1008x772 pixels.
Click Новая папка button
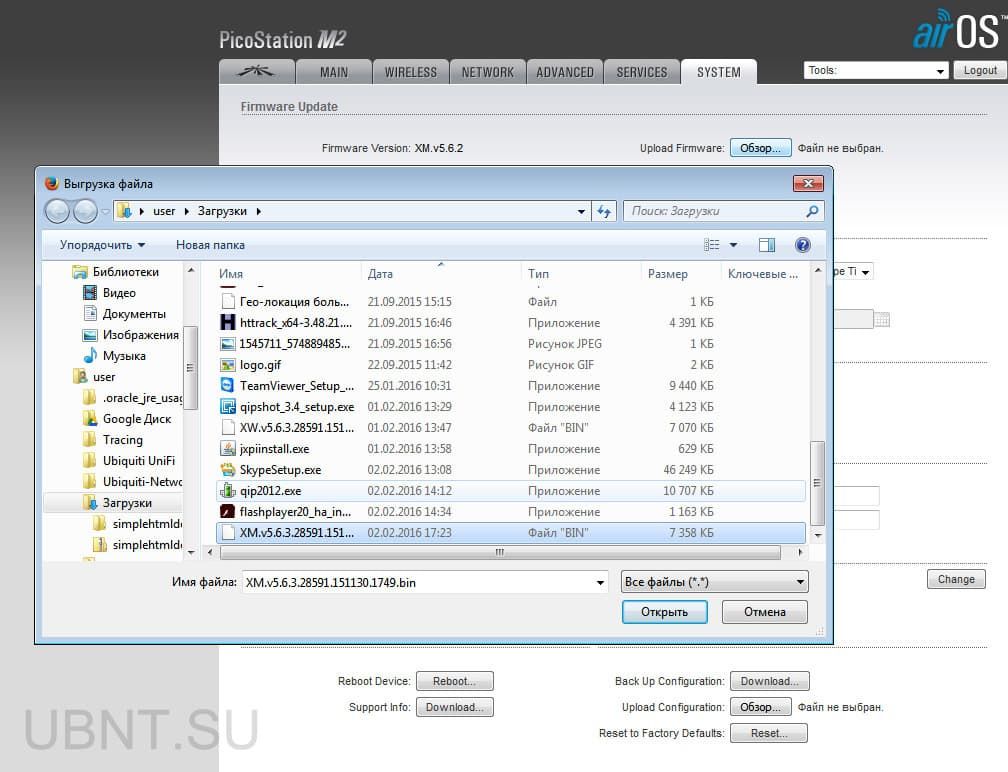tap(210, 245)
